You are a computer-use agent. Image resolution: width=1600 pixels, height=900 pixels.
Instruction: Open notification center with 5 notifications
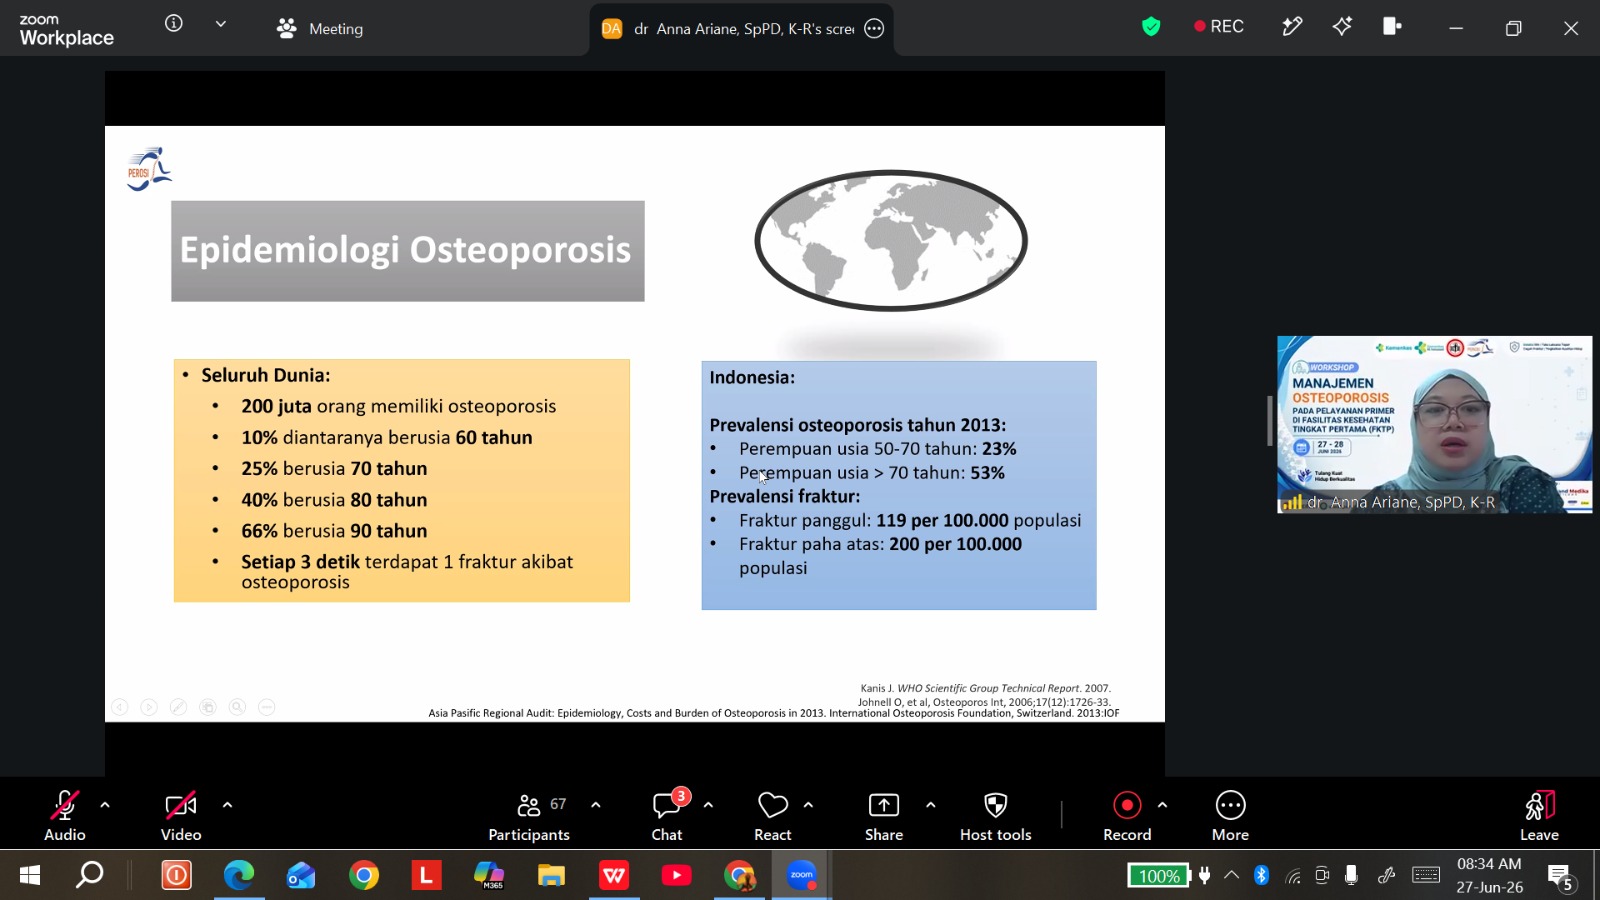[1562, 878]
